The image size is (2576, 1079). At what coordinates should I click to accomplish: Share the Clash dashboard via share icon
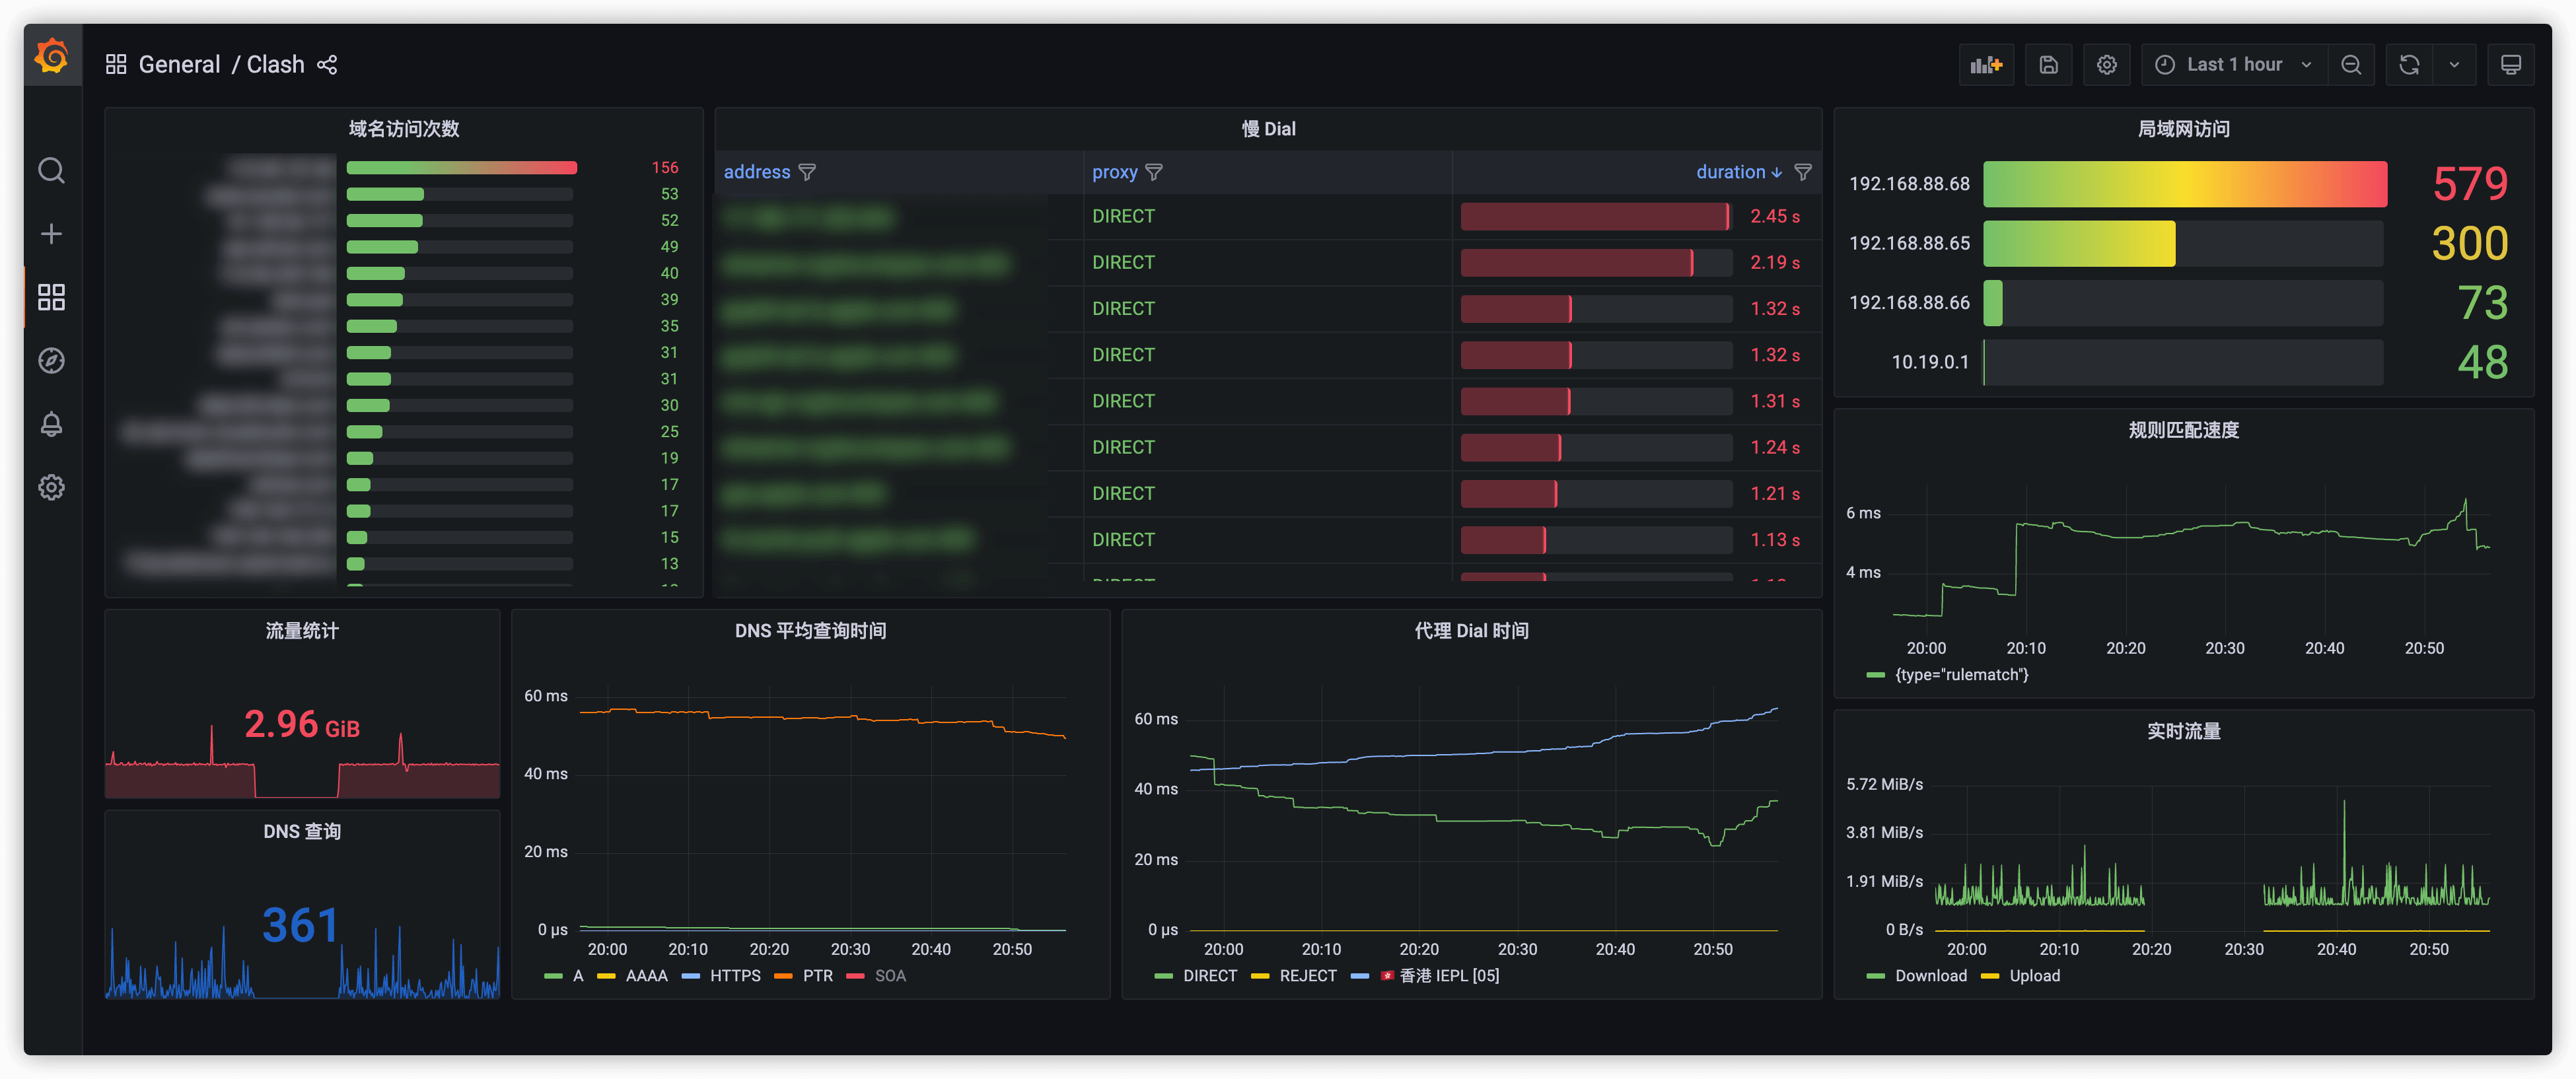click(327, 65)
